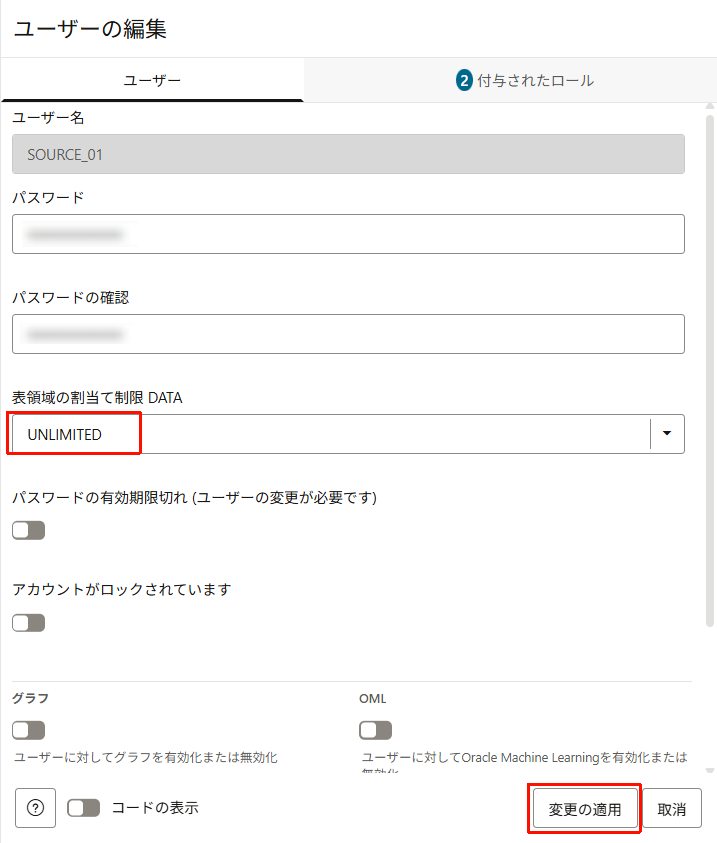Toggle the account locked switch
The height and width of the screenshot is (843, 717).
pyautogui.click(x=28, y=623)
